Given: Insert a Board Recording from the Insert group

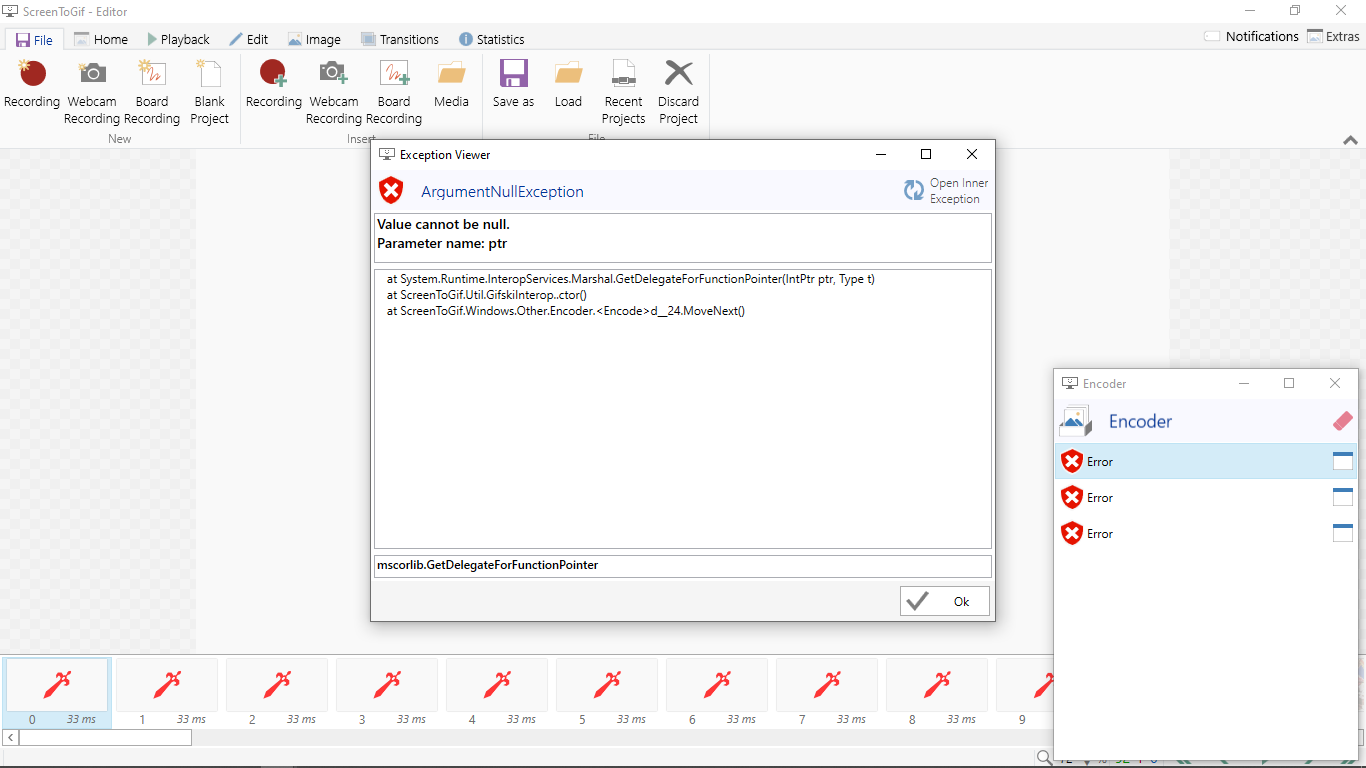Looking at the screenshot, I should [x=394, y=92].
